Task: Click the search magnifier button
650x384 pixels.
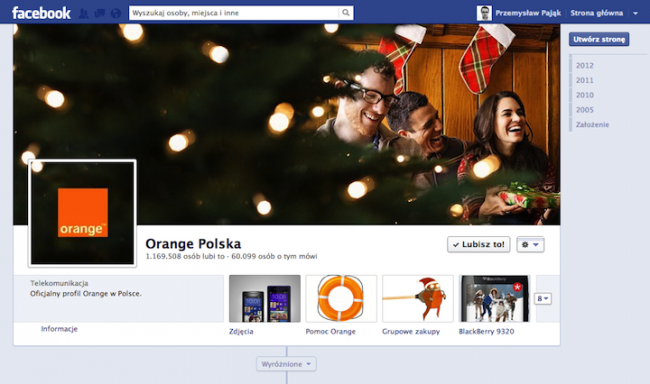Action: (346, 13)
